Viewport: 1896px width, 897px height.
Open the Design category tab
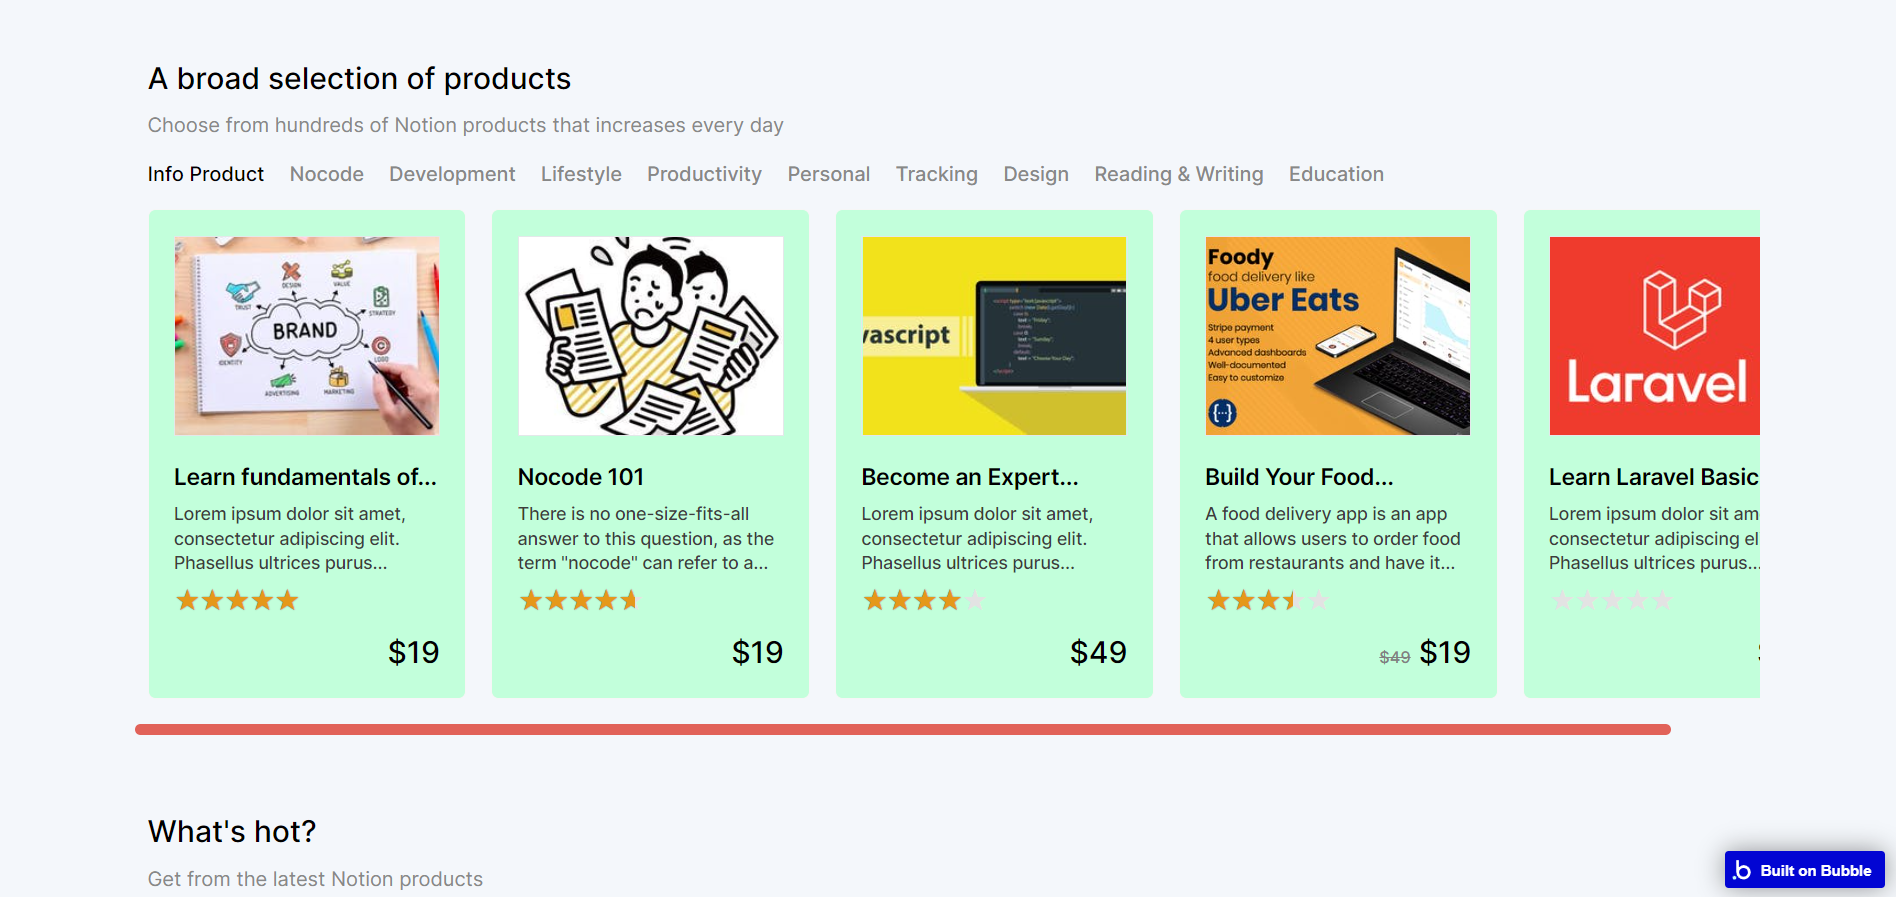coord(1036,174)
